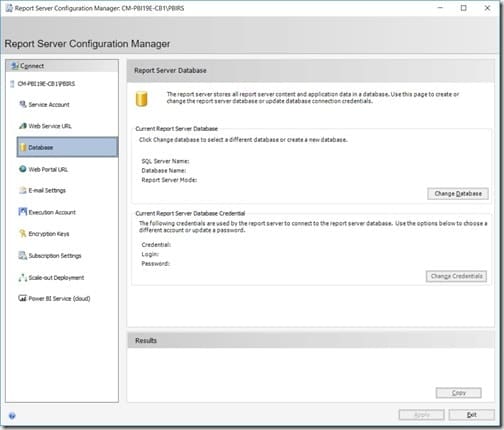Open help via the blue question icon
Image resolution: width=504 pixels, height=430 pixels.
coord(12,416)
